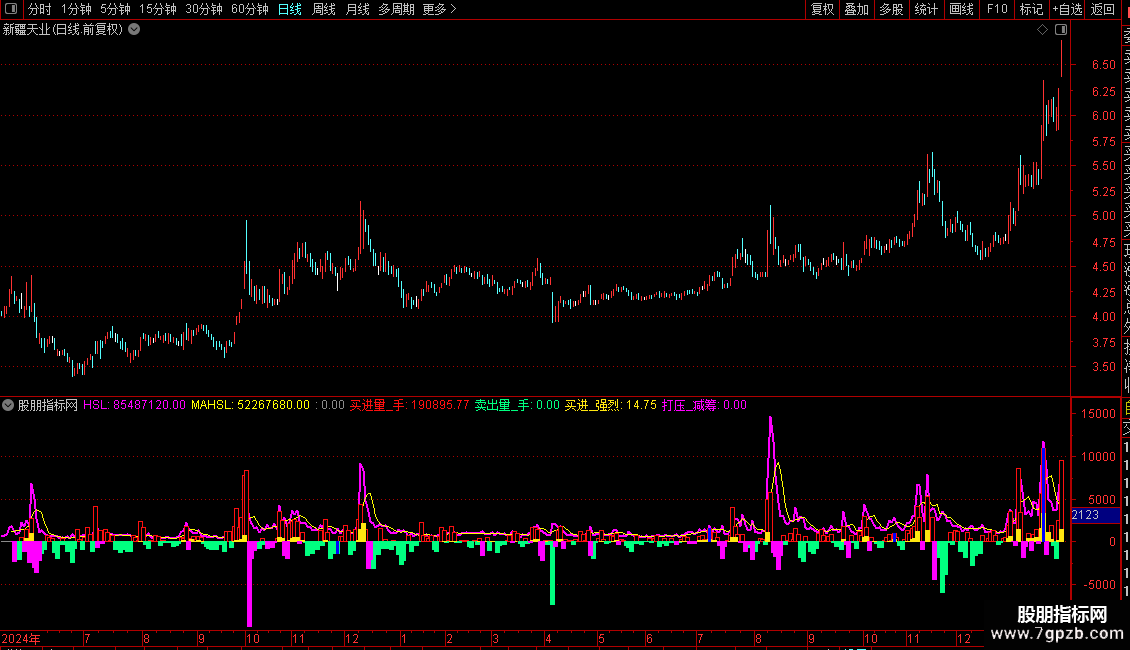Click the MAHSL: 52267680.00 value

click(250, 405)
